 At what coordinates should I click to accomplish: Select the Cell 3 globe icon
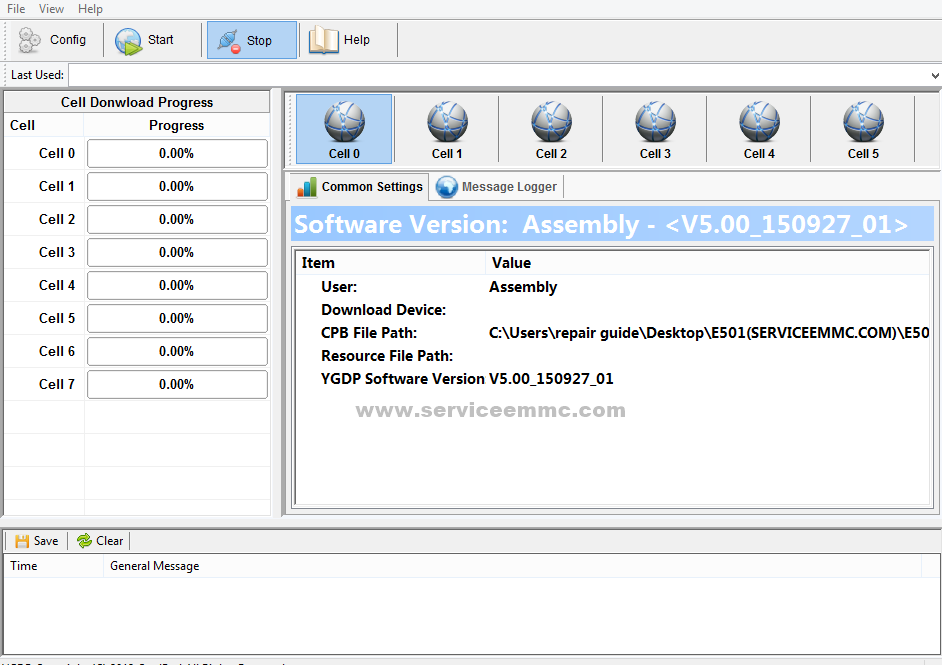click(655, 122)
